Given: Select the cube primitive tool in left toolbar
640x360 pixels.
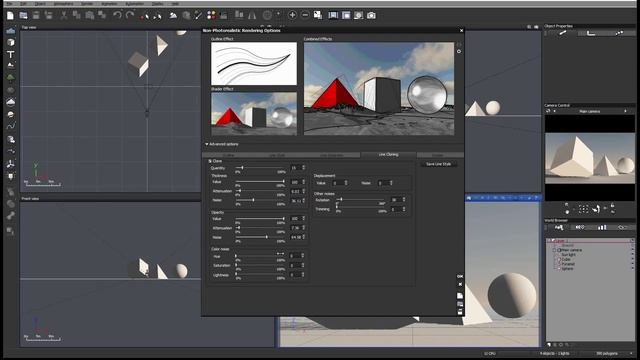Looking at the screenshot, I should (x=11, y=42).
